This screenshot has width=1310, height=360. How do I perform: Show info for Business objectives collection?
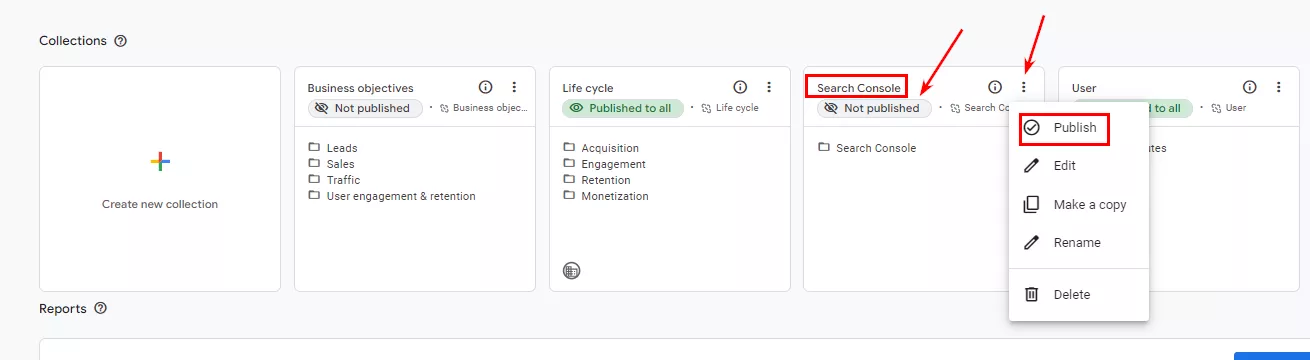[485, 87]
